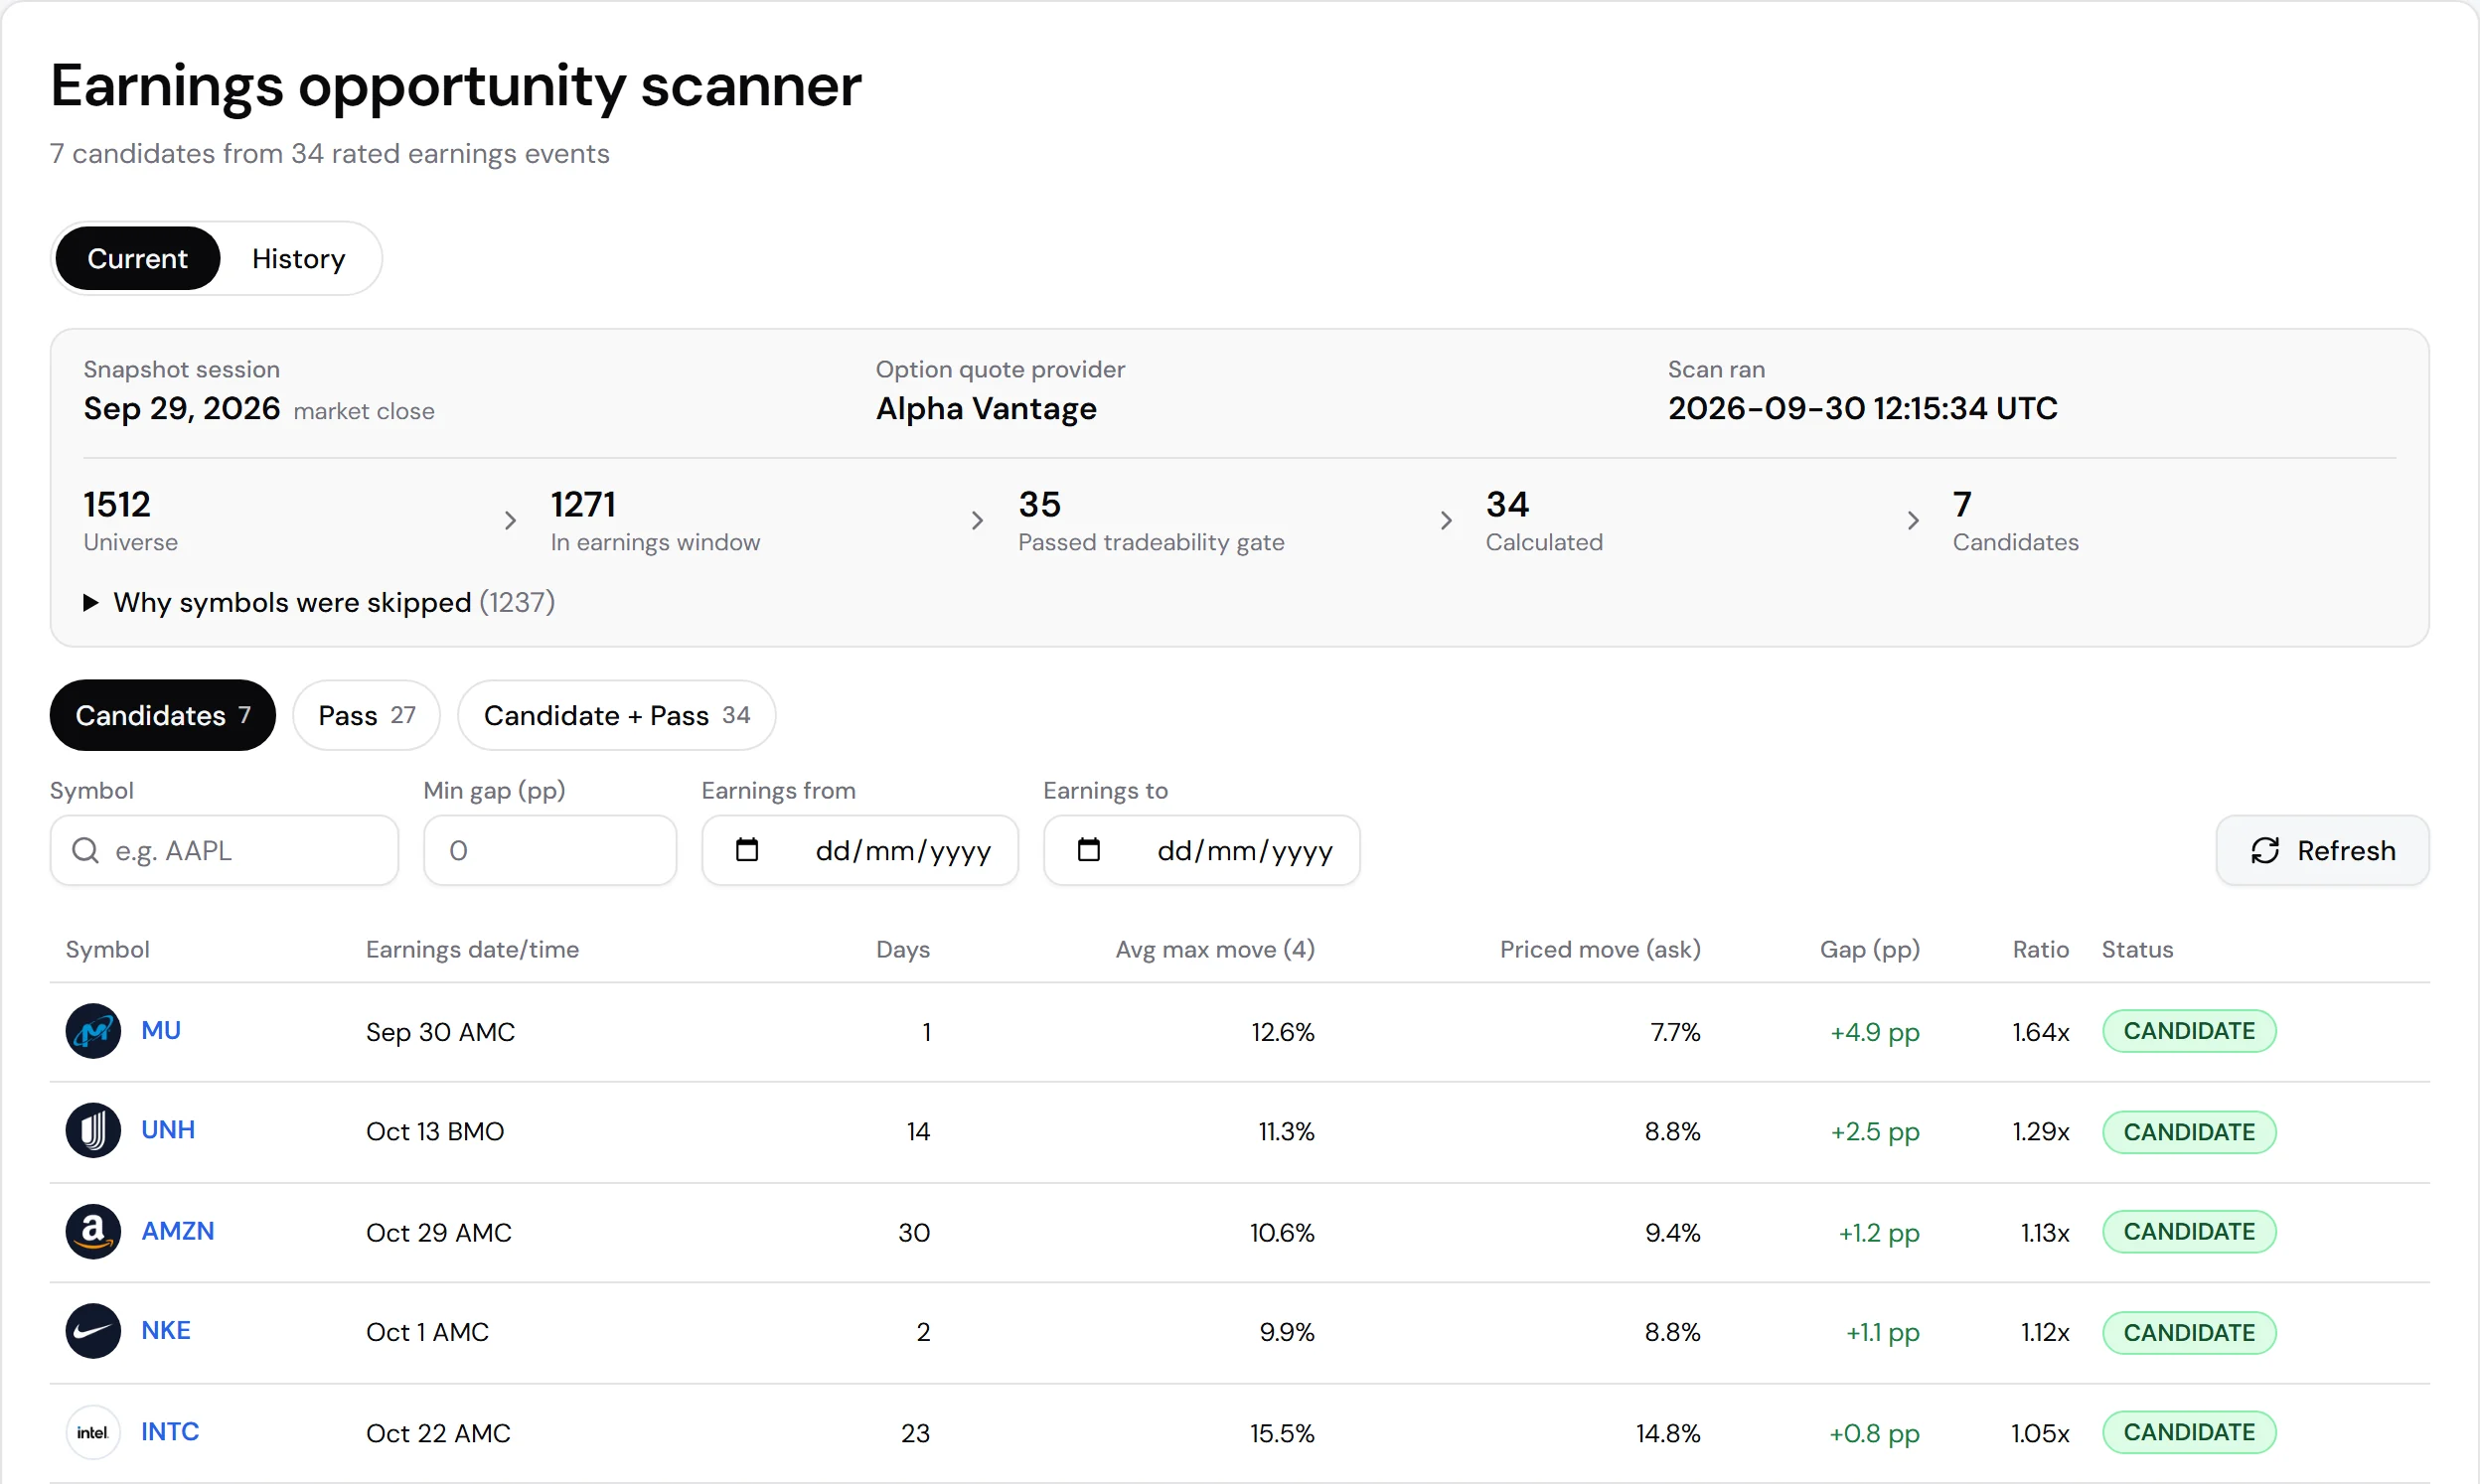2480x1484 pixels.
Task: Click the INTC Intel logo icon
Action: (x=93, y=1433)
